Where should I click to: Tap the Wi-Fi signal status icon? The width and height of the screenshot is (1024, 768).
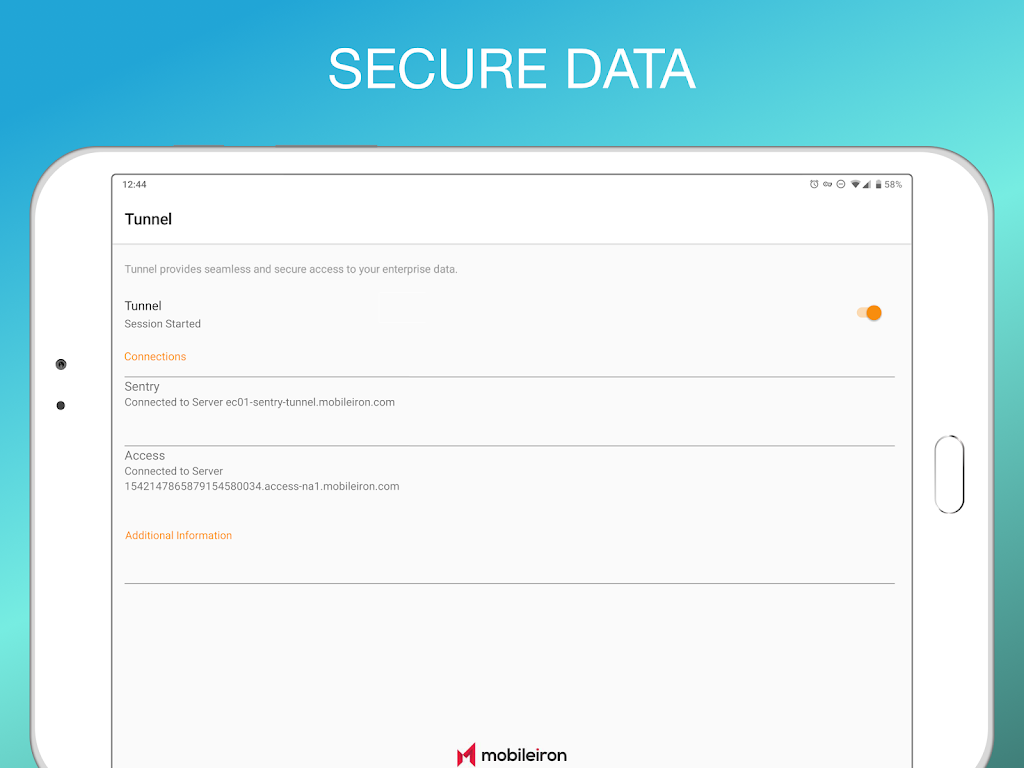[855, 184]
